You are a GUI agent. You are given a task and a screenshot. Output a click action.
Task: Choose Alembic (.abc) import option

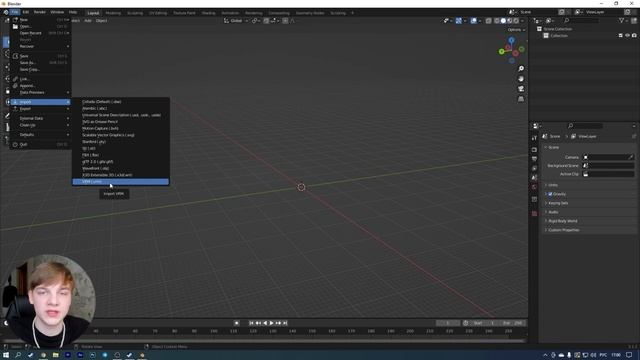120,108
